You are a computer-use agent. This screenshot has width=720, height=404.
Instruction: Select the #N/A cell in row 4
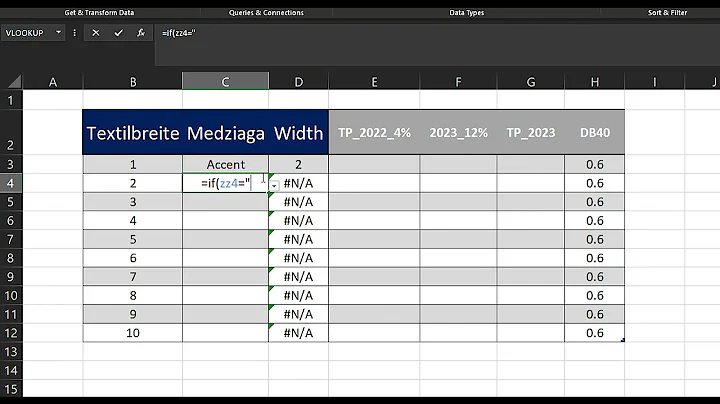(x=298, y=183)
